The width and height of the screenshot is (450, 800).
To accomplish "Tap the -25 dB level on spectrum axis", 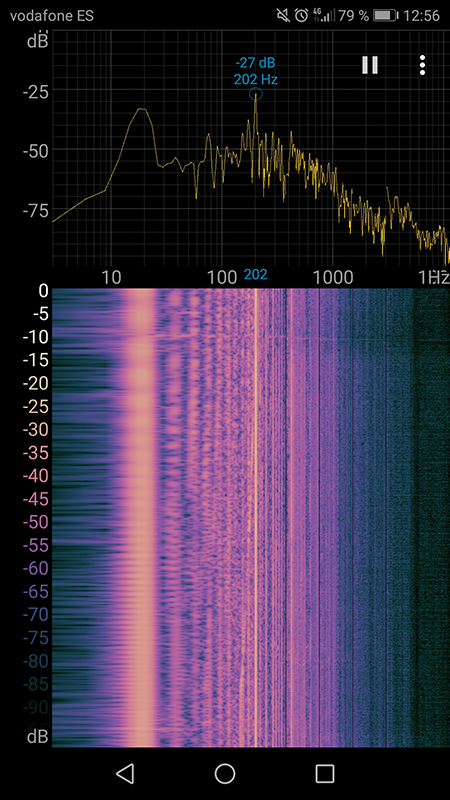I will [36, 92].
